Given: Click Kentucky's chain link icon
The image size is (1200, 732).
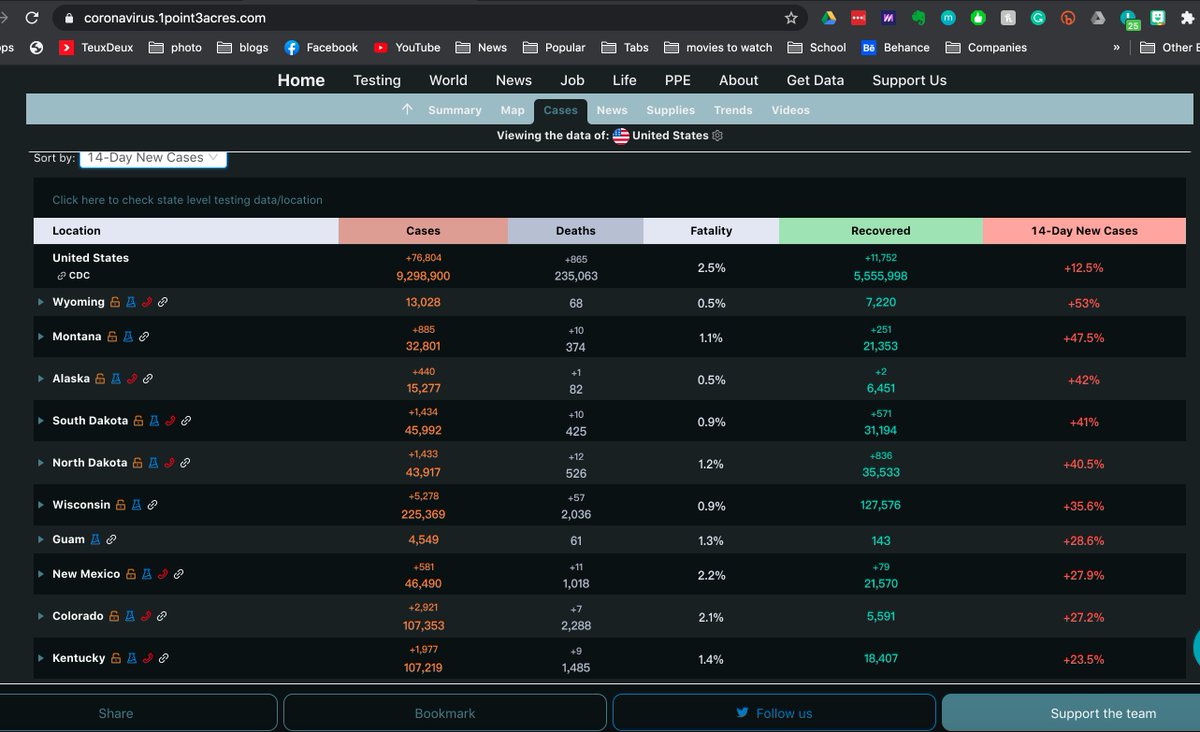Looking at the screenshot, I should pos(164,658).
